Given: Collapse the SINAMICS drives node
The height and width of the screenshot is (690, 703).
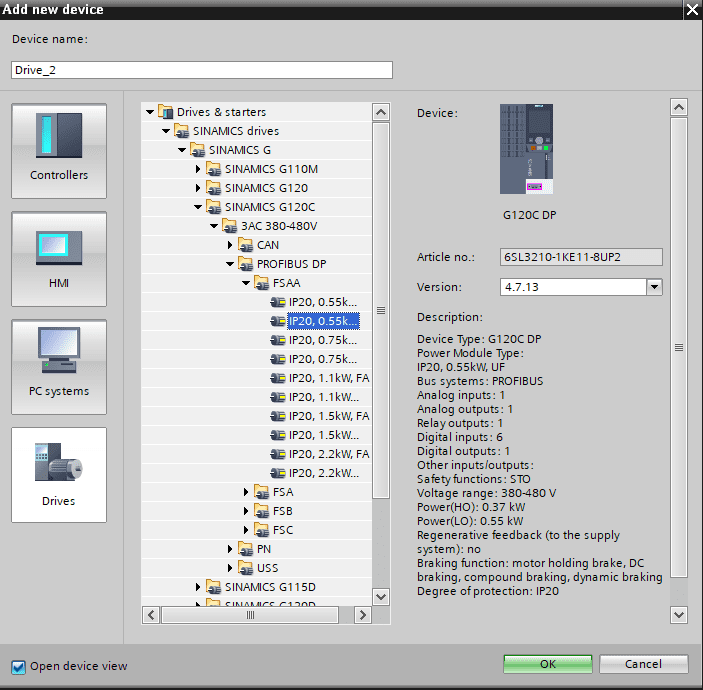Looking at the screenshot, I should [166, 131].
